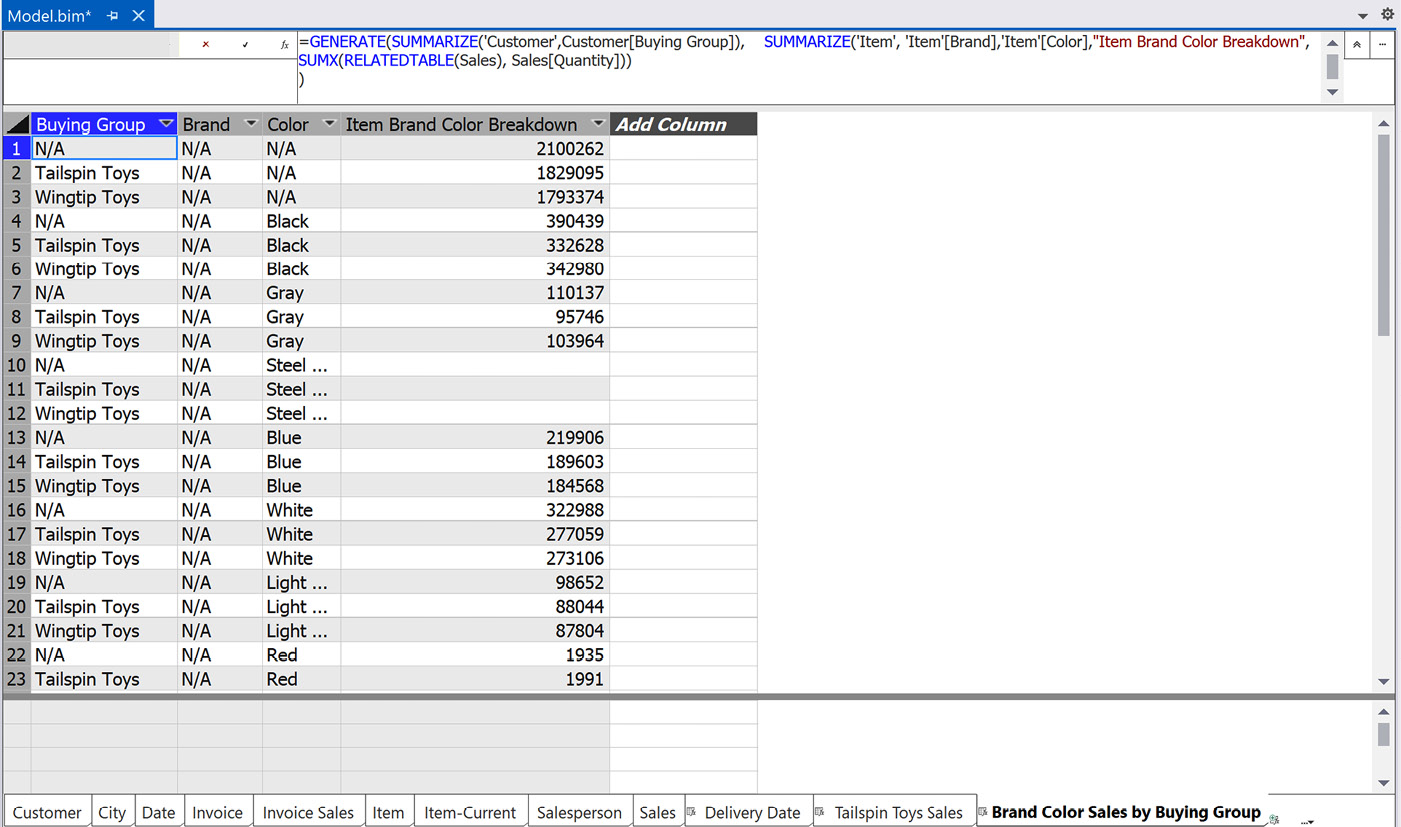Select Black color cell in row 4
The height and width of the screenshot is (827, 1401).
click(301, 221)
